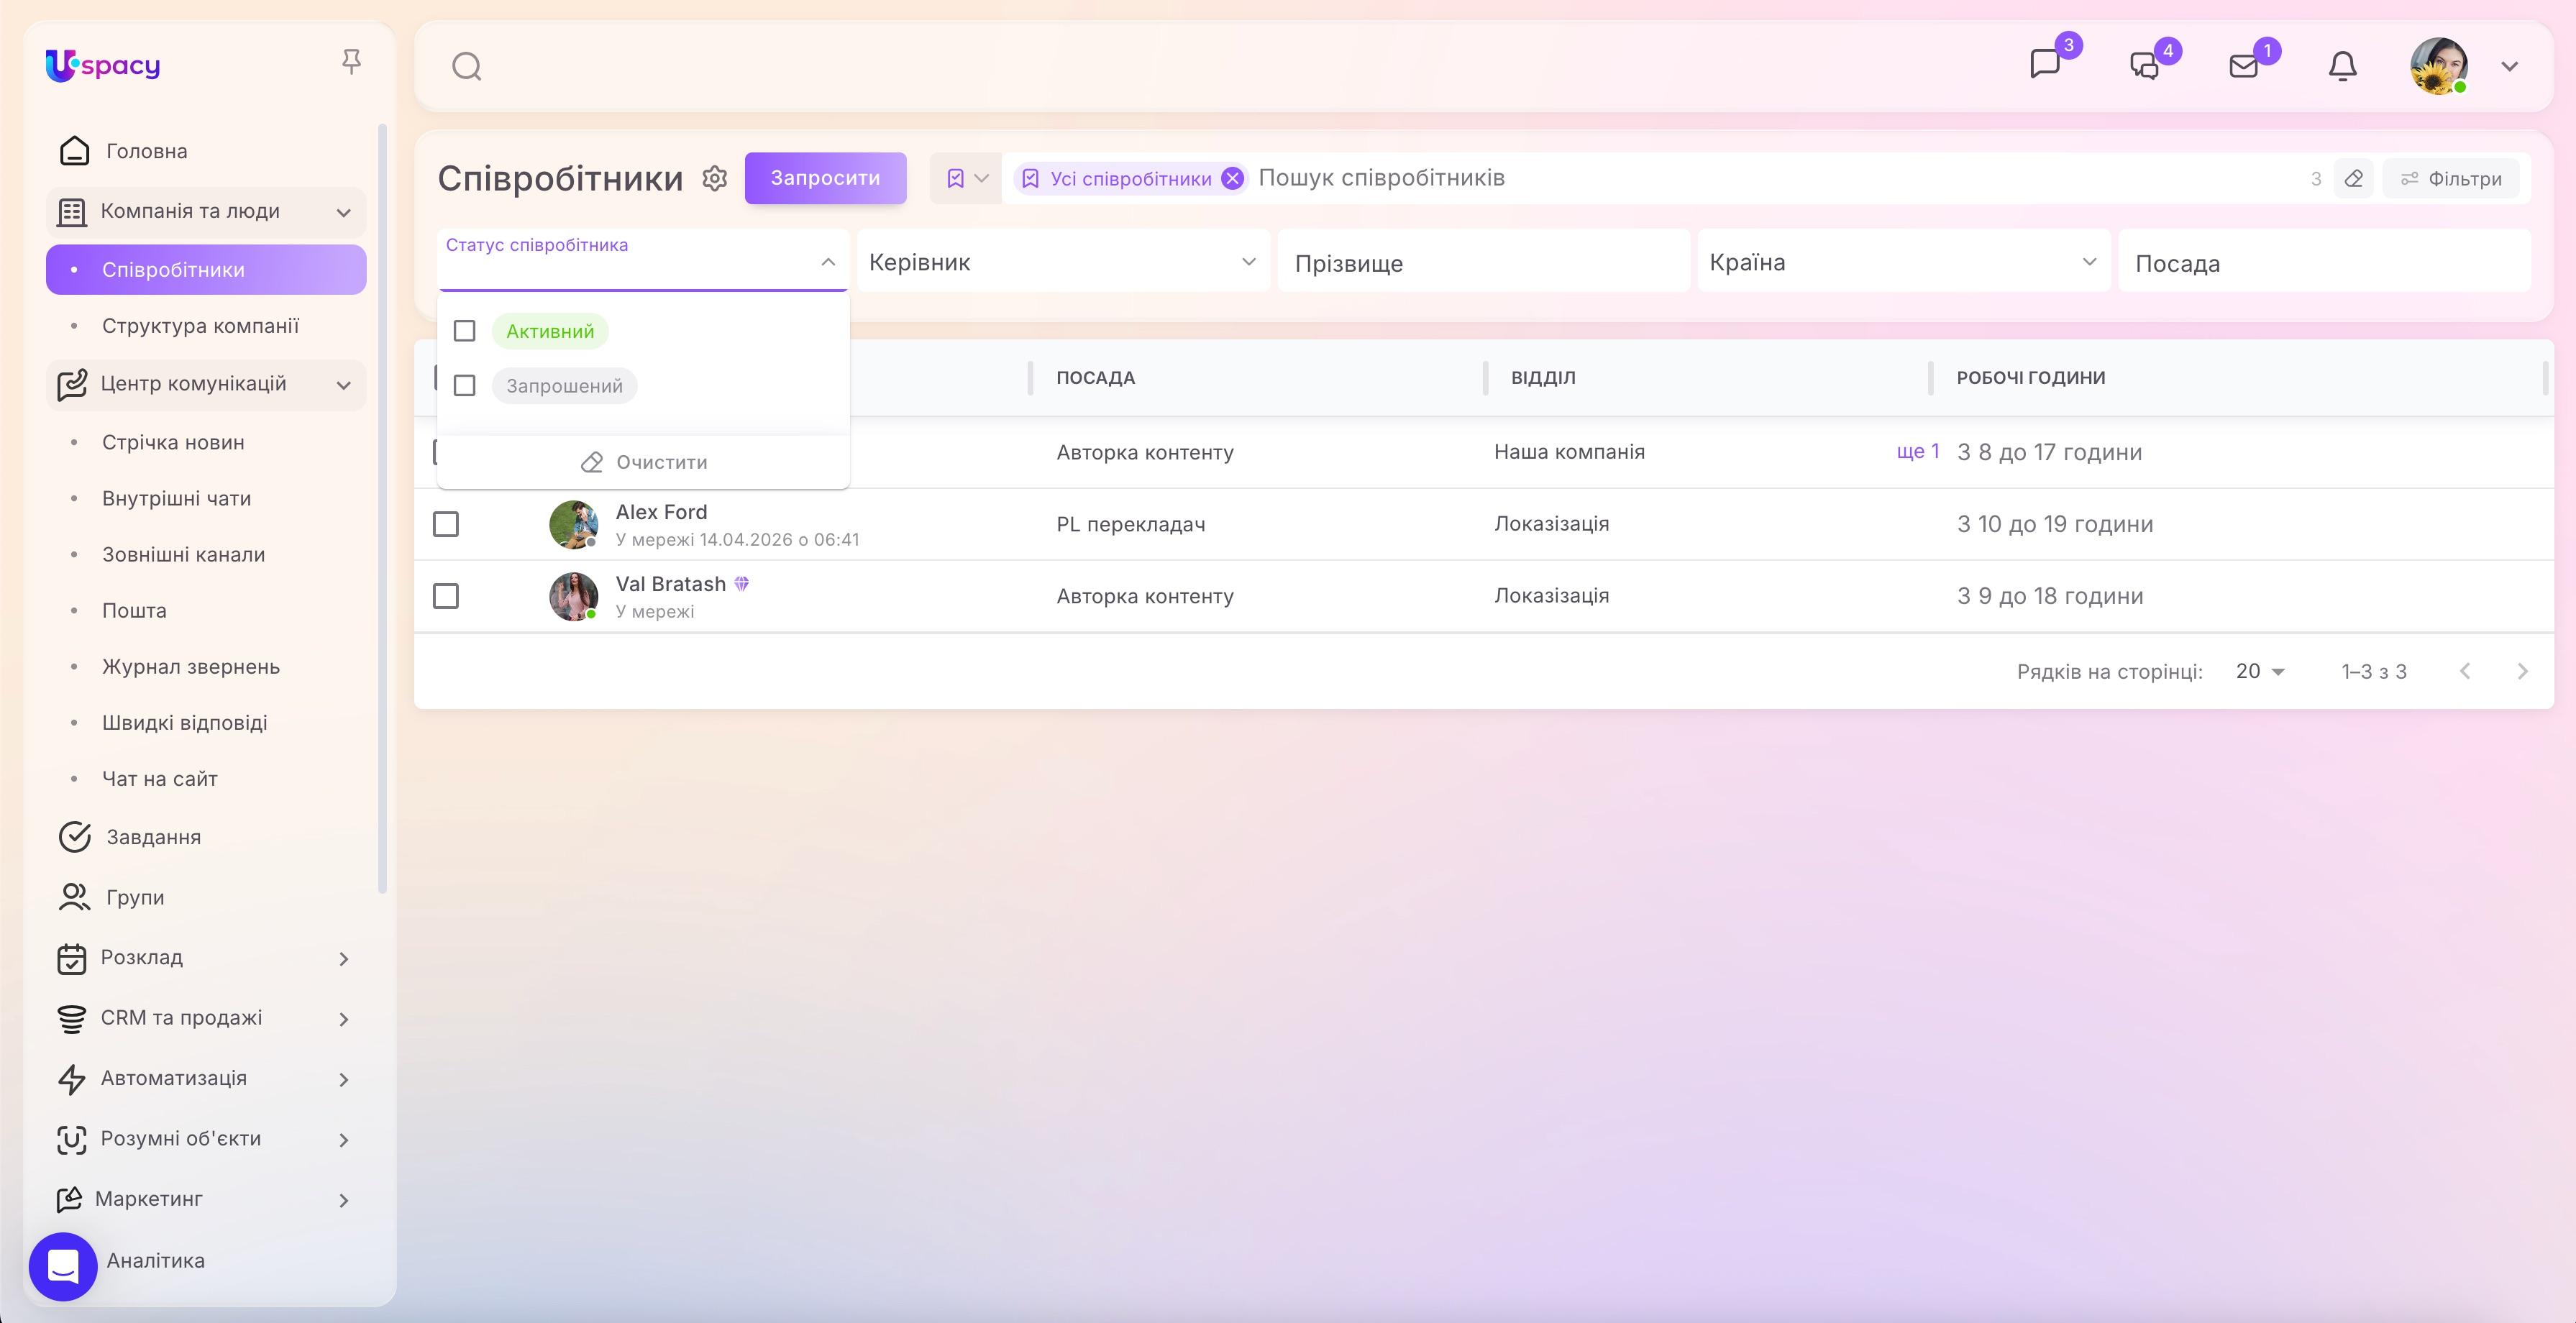Check the Активний status option

[464, 331]
